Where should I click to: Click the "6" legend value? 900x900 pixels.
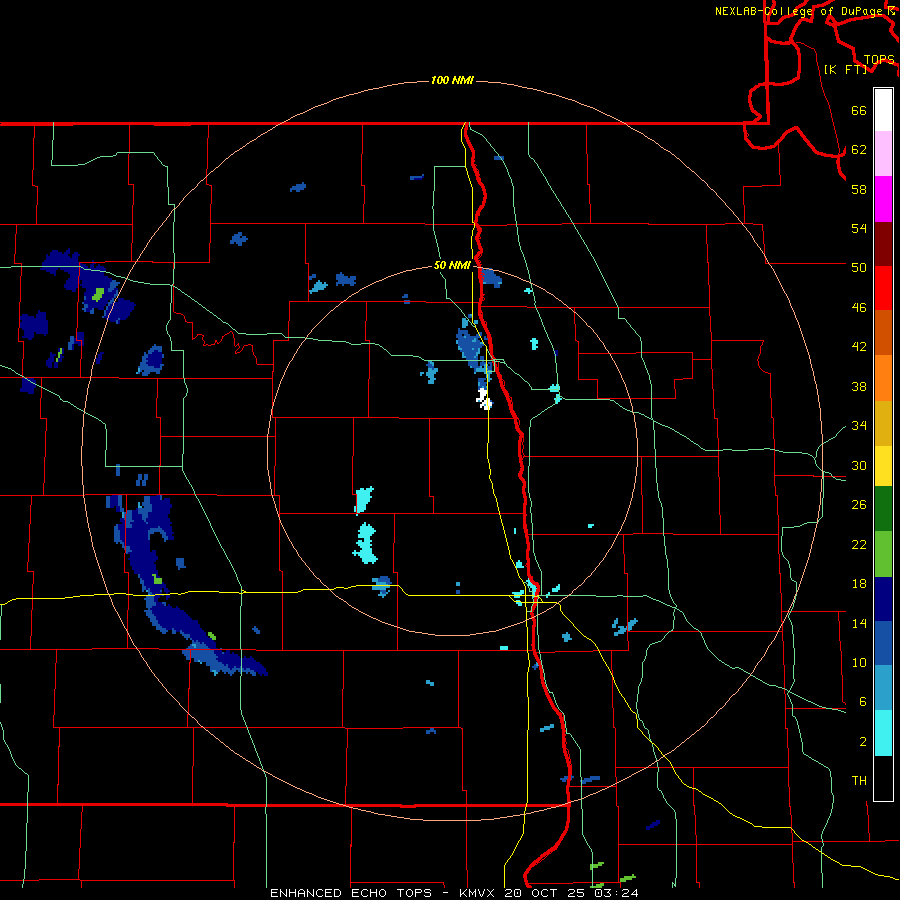point(863,702)
